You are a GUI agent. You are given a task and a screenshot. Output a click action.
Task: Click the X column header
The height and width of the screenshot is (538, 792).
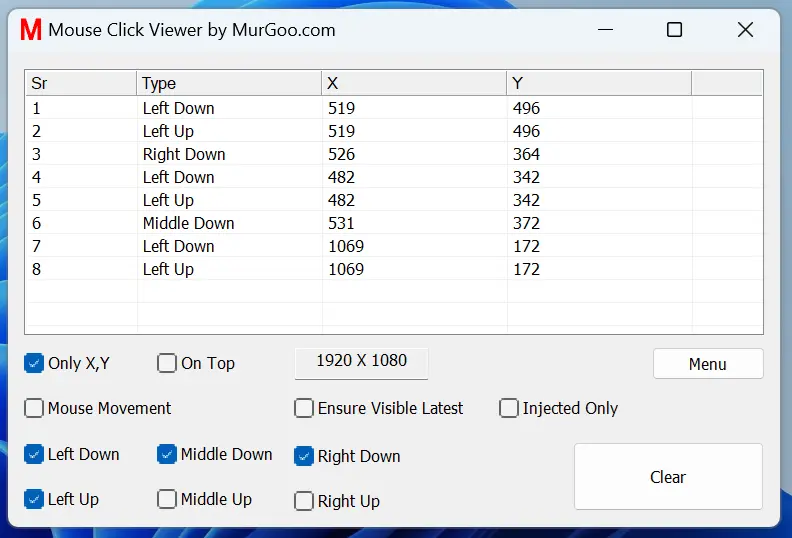coord(414,83)
